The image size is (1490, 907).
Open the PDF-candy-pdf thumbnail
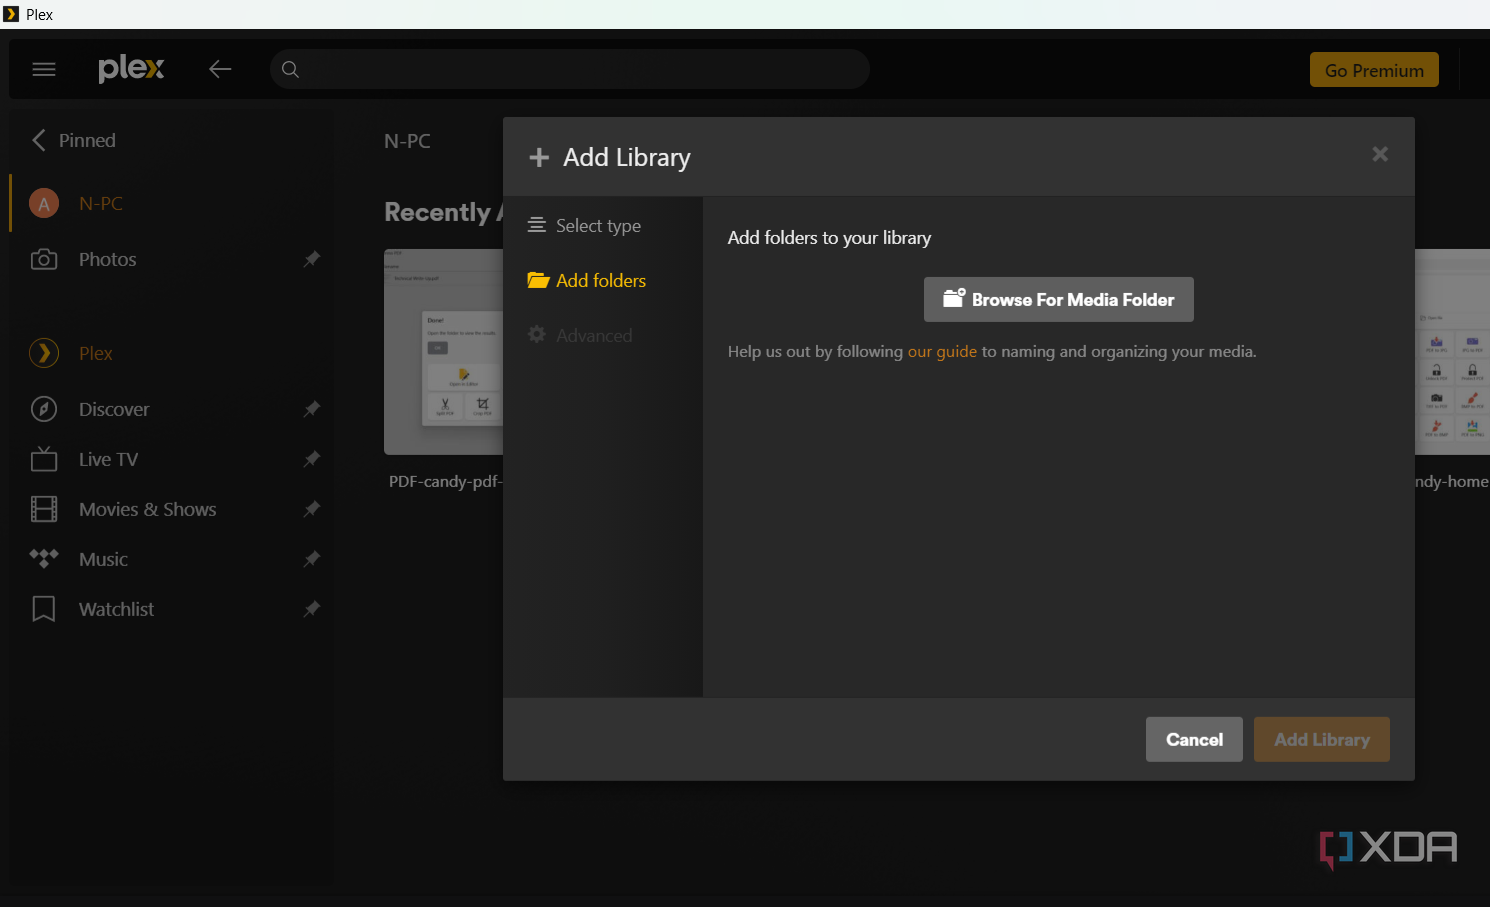coord(444,352)
